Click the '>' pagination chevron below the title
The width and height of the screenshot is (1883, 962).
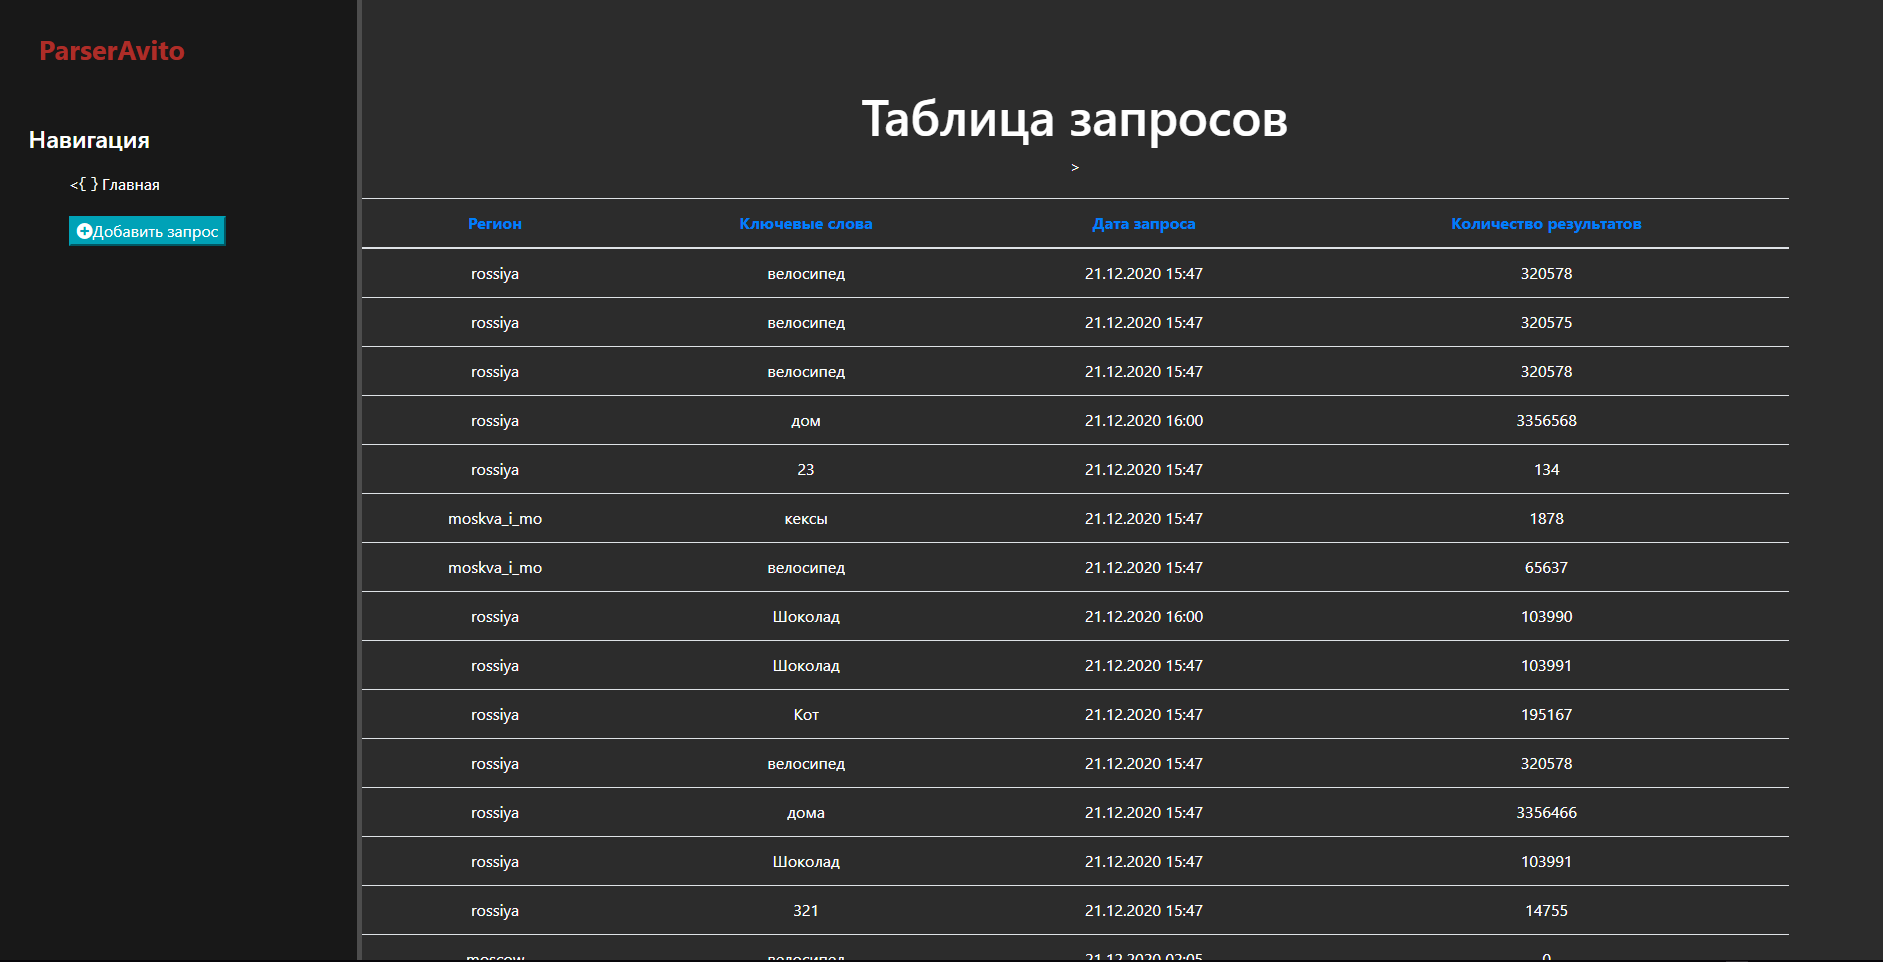click(x=1076, y=167)
